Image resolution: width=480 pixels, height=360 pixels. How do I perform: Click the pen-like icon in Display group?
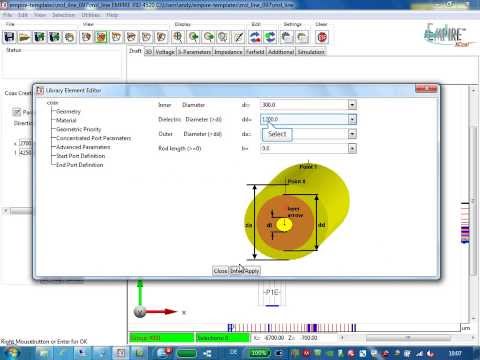(238, 37)
